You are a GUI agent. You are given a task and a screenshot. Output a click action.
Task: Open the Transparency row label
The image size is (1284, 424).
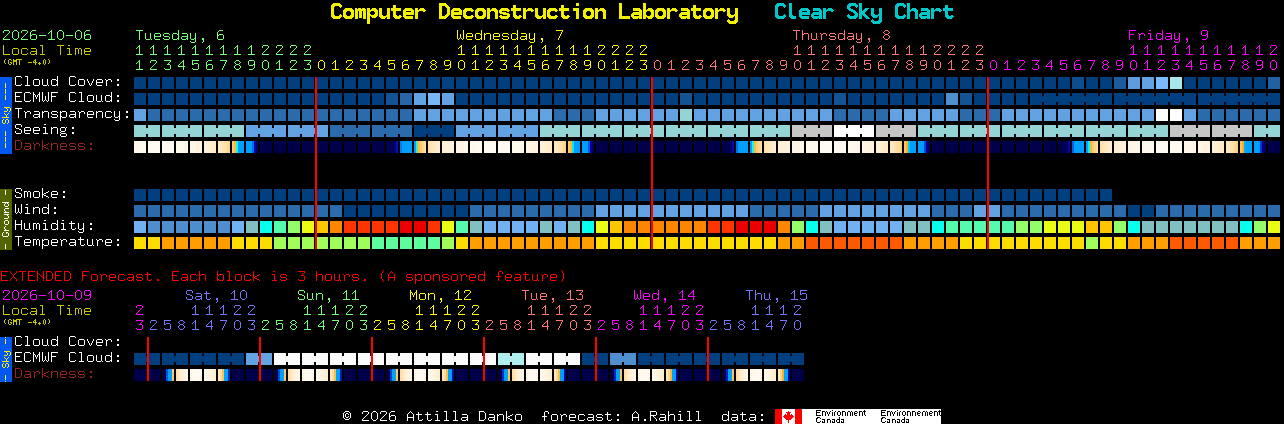point(72,114)
